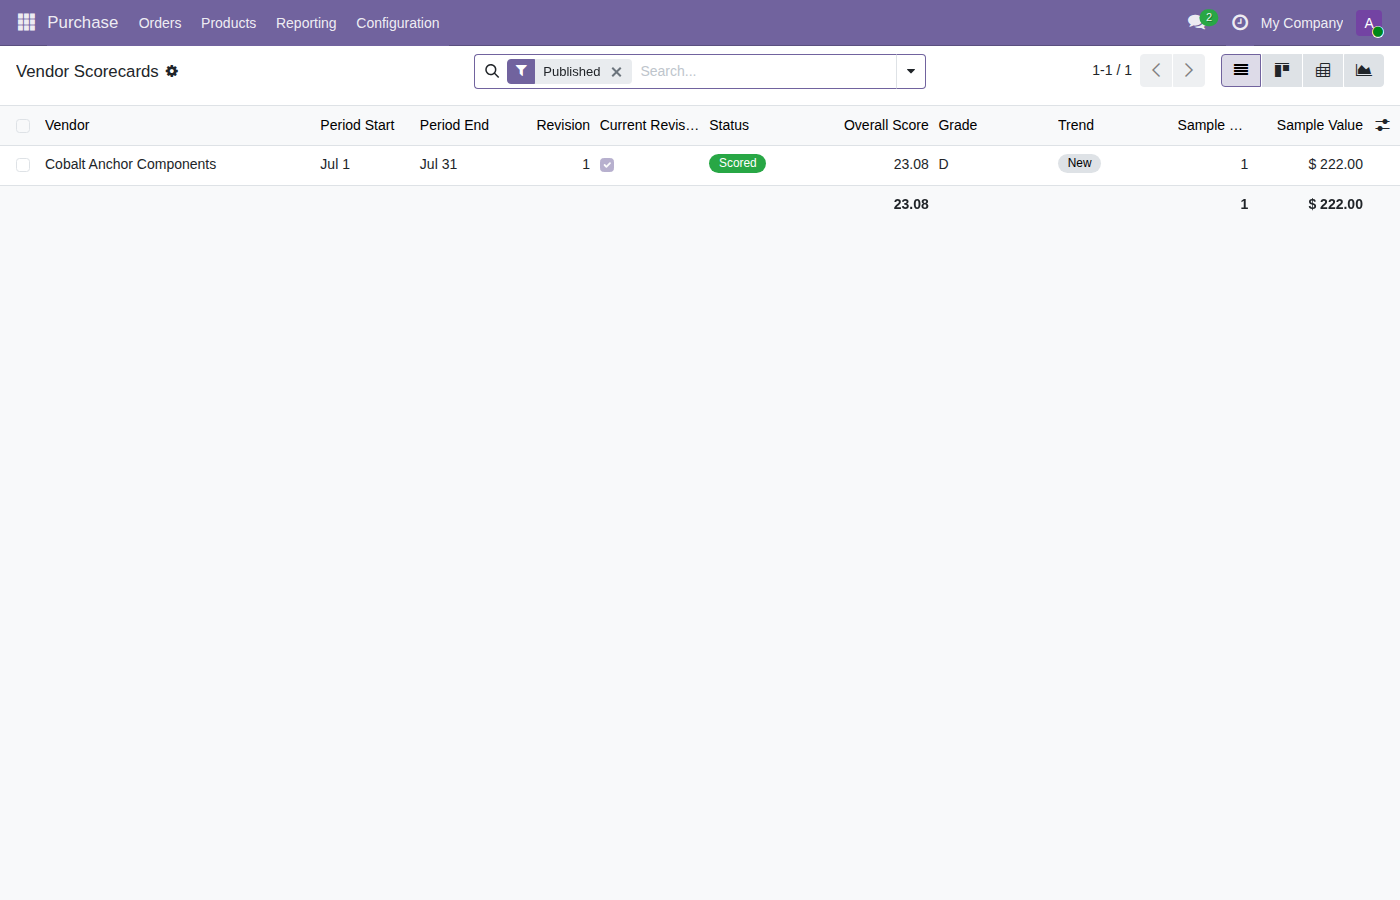Remove the Published filter facet
1400x900 pixels.
click(x=617, y=72)
